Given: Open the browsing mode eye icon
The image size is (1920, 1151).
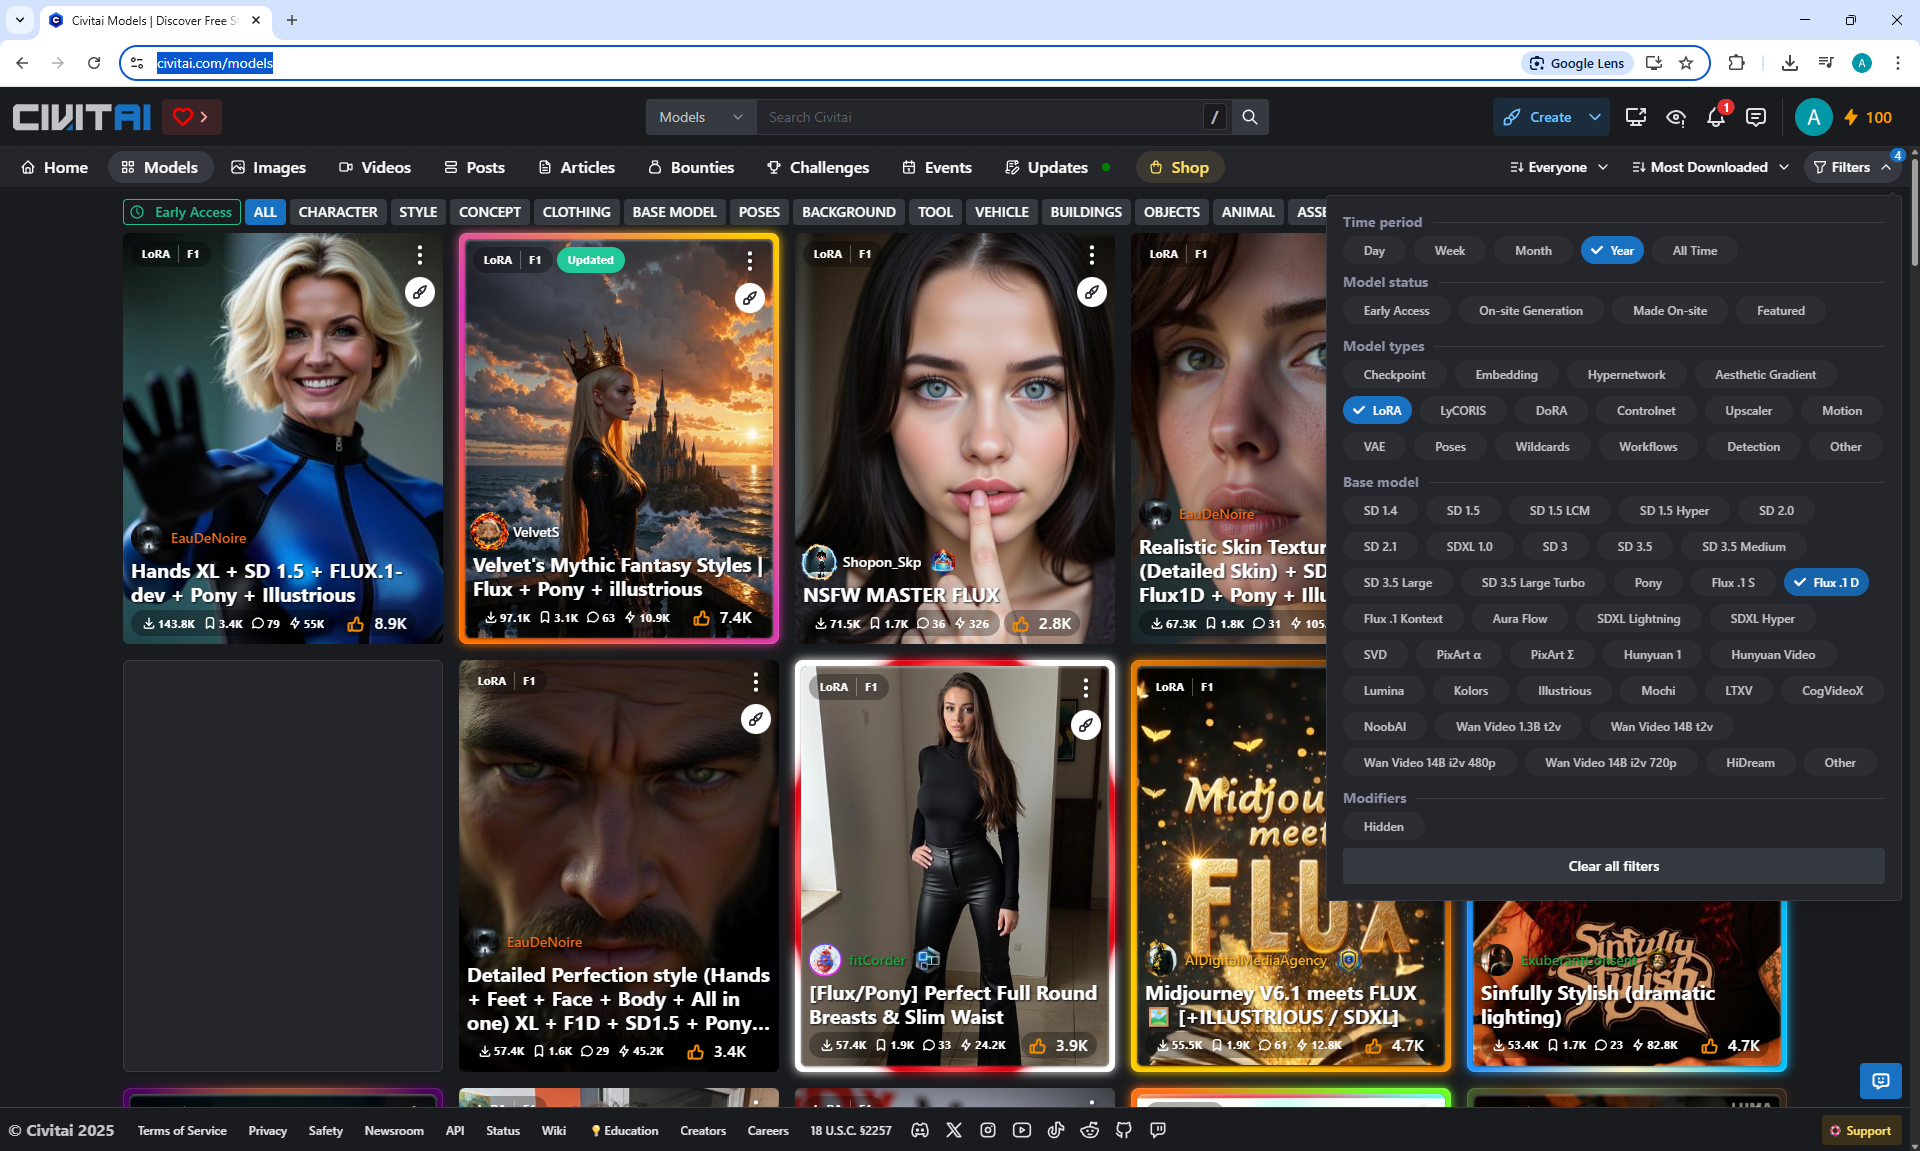Looking at the screenshot, I should point(1676,118).
